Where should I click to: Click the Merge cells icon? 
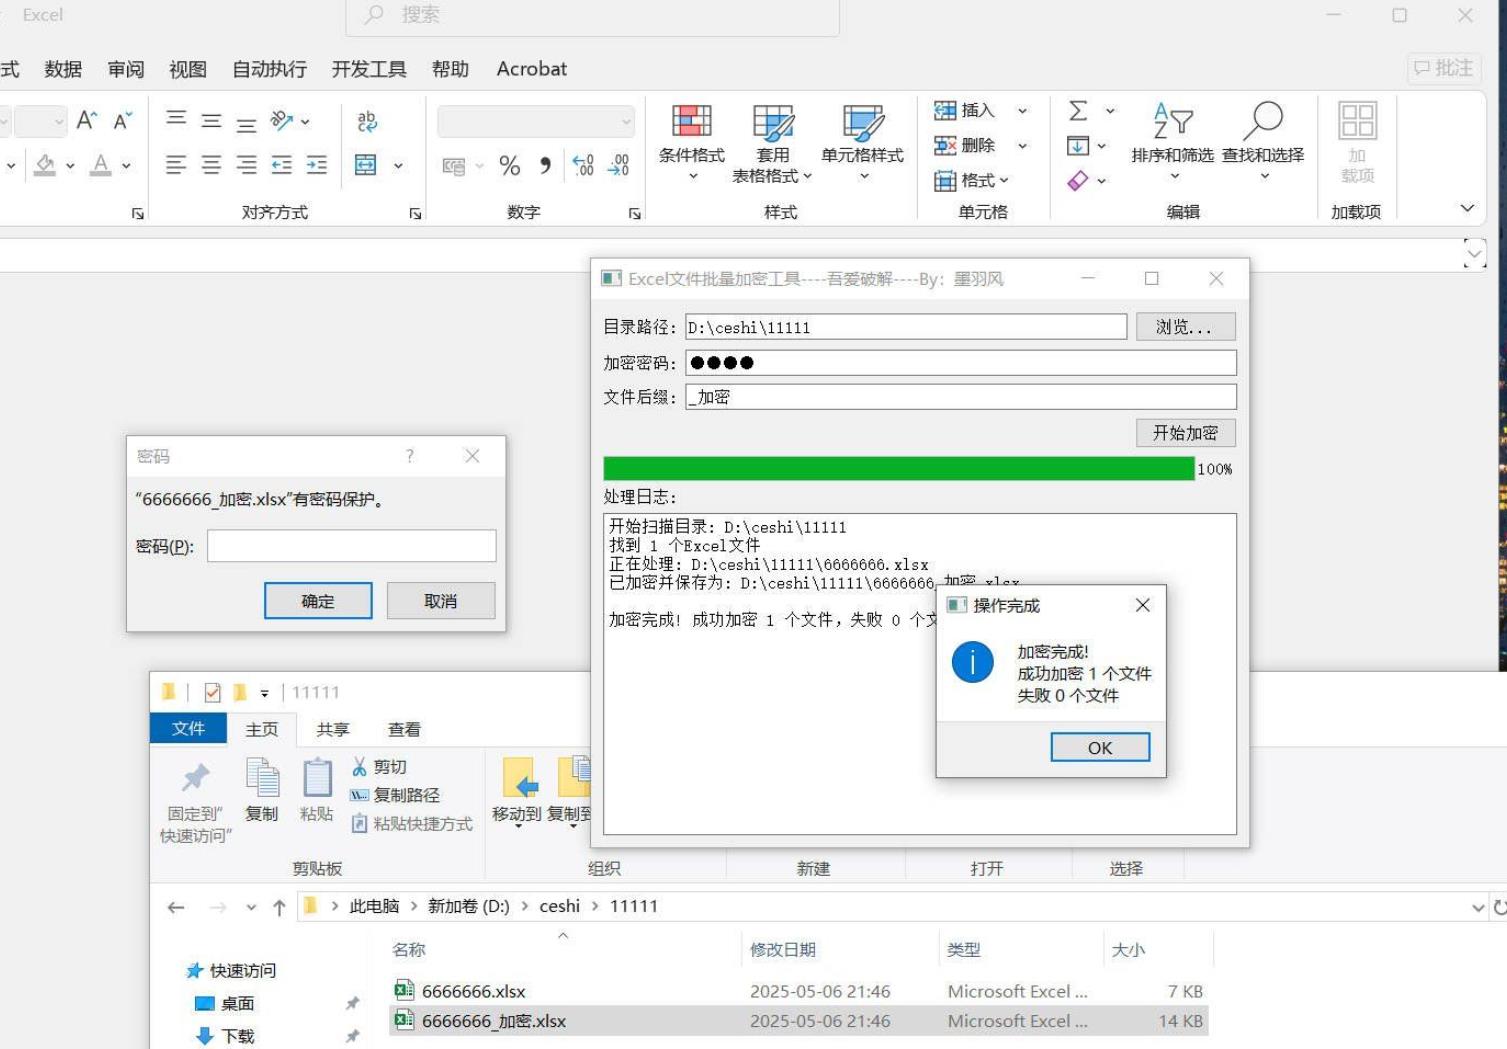(x=366, y=165)
